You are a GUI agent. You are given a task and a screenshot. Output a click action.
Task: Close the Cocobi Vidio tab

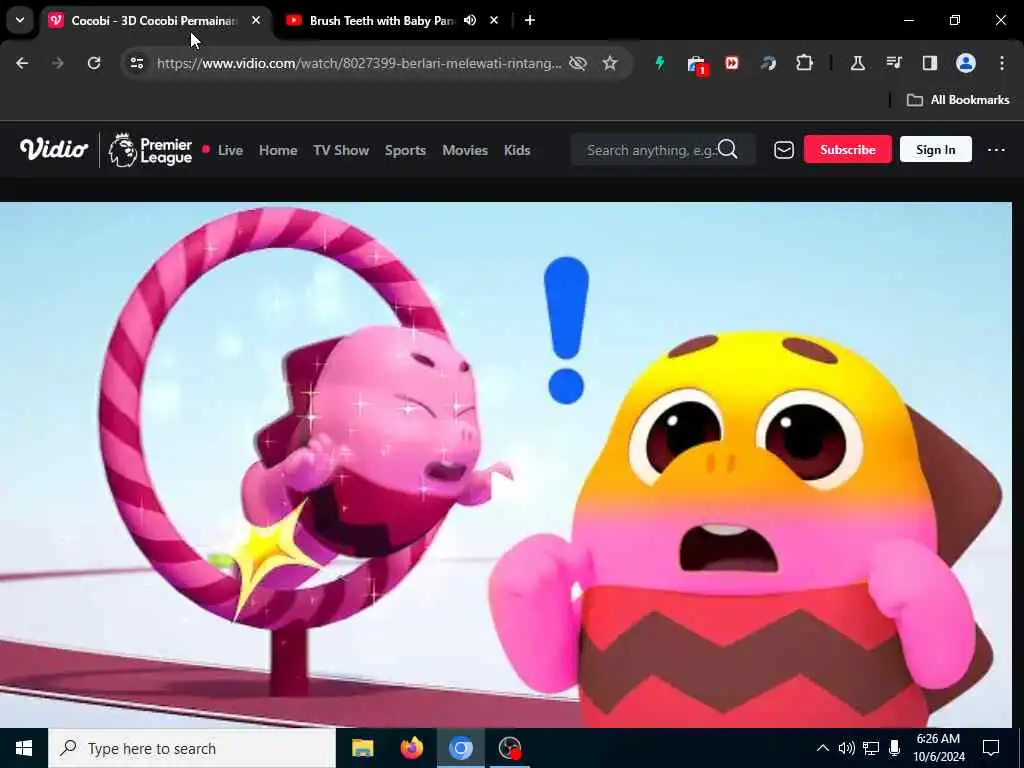click(x=256, y=21)
